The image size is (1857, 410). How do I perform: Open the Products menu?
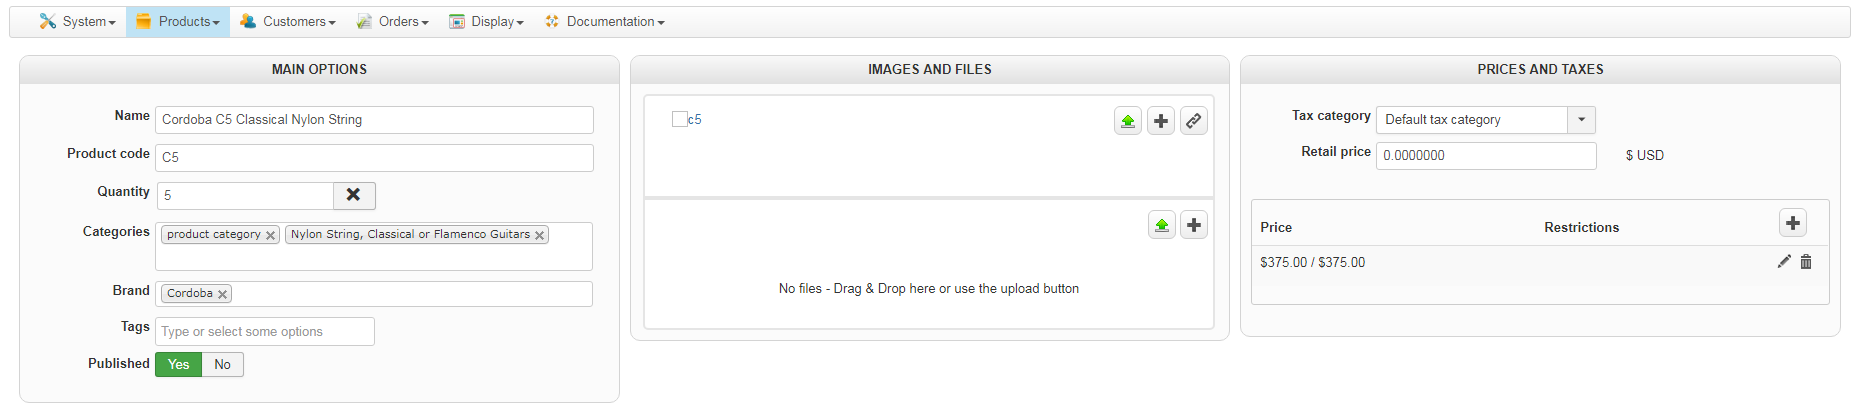(x=178, y=22)
